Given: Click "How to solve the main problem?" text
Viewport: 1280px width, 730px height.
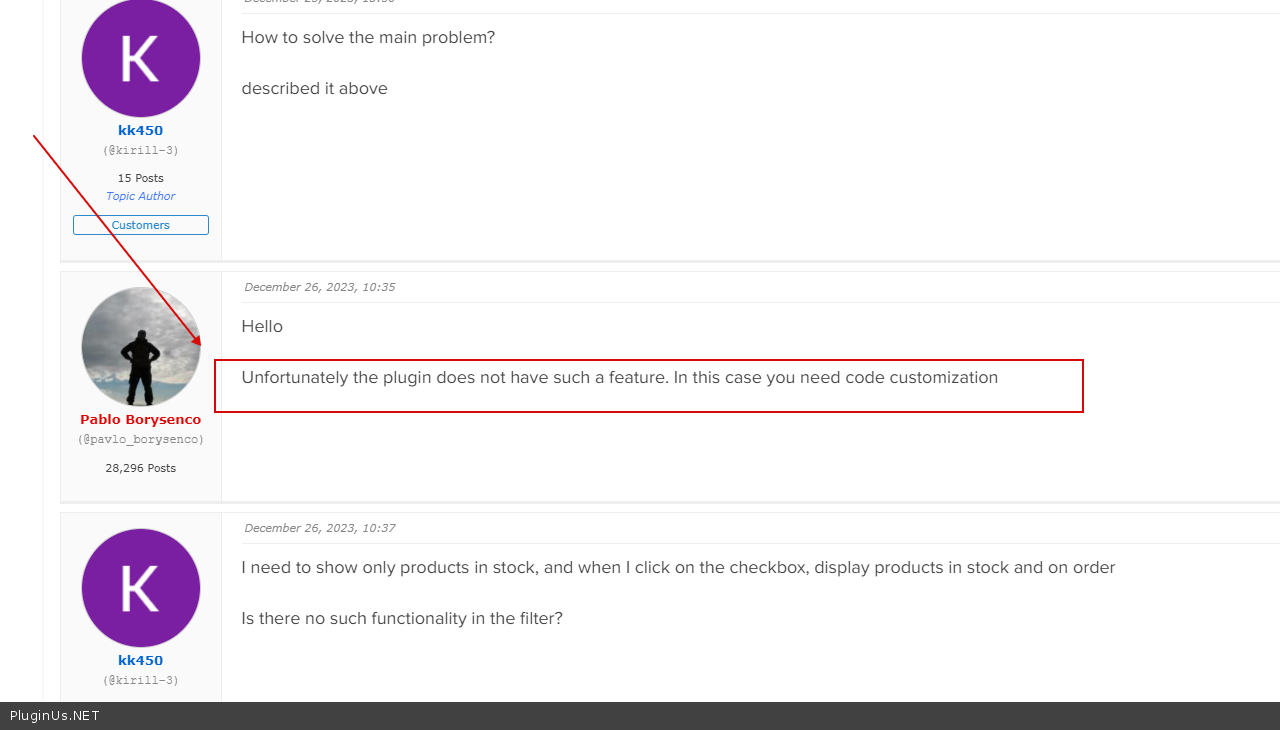Looking at the screenshot, I should pyautogui.click(x=368, y=38).
